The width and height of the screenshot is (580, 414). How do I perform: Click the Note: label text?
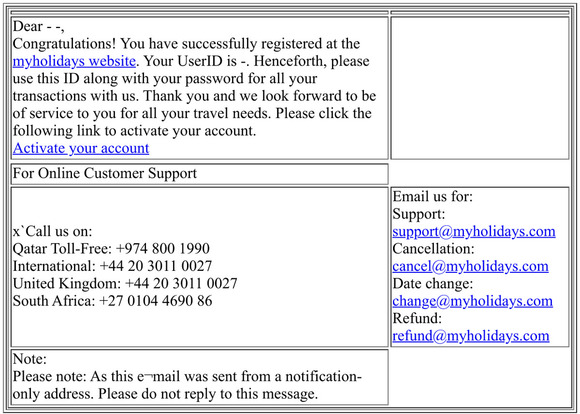pyautogui.click(x=30, y=359)
